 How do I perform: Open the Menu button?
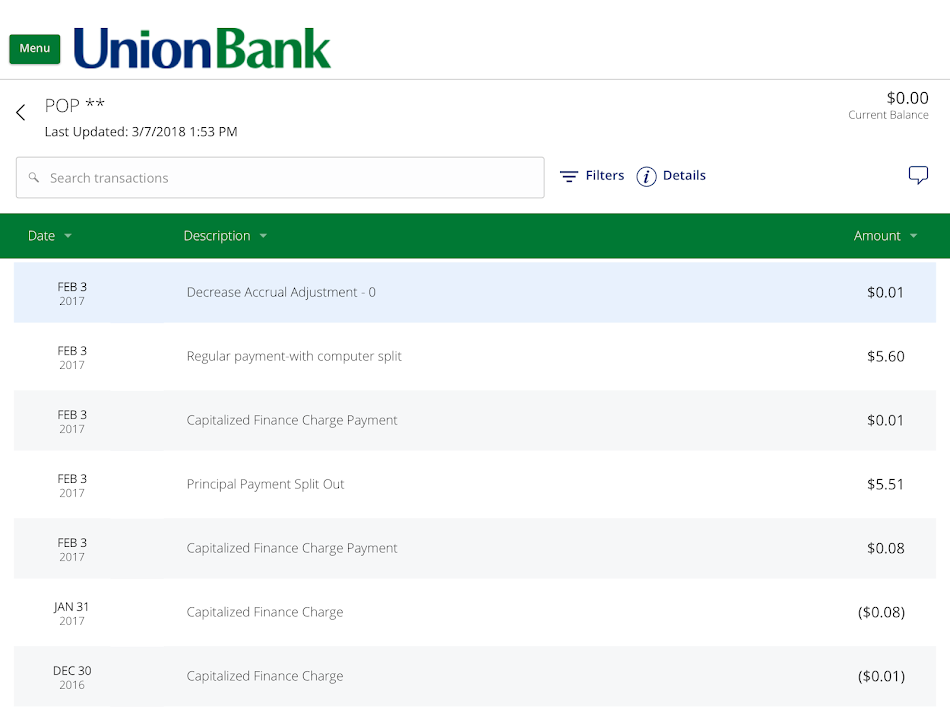pos(34,47)
